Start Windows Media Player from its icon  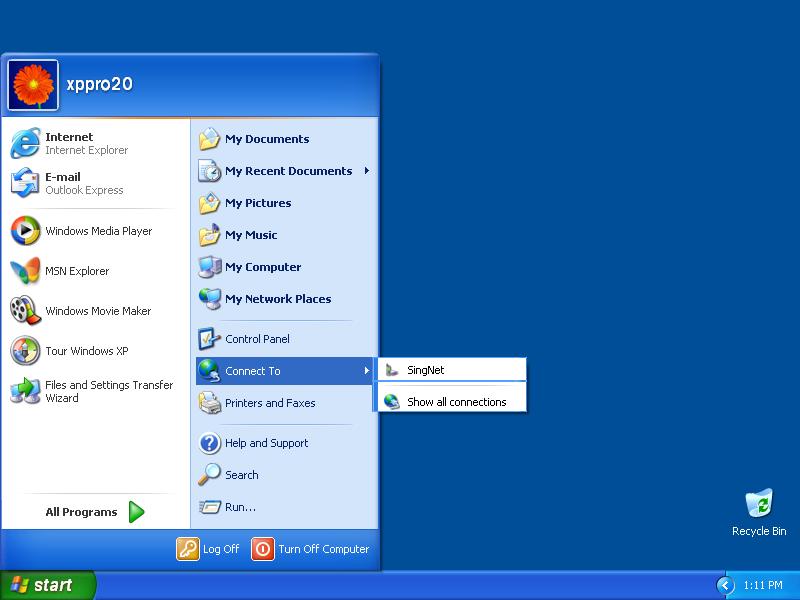pos(25,231)
